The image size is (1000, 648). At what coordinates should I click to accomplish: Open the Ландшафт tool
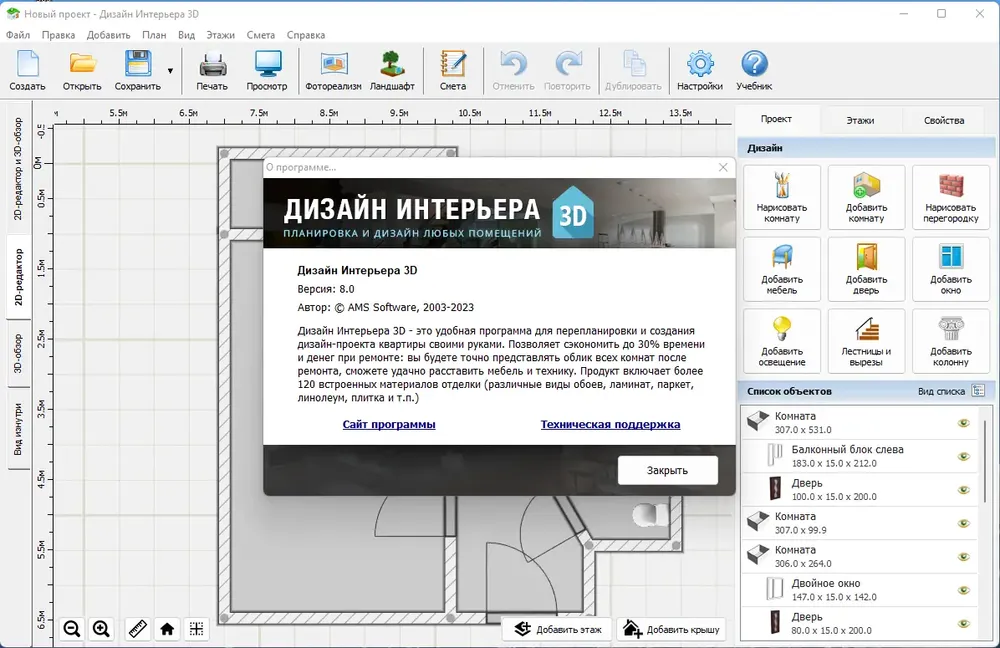point(392,71)
